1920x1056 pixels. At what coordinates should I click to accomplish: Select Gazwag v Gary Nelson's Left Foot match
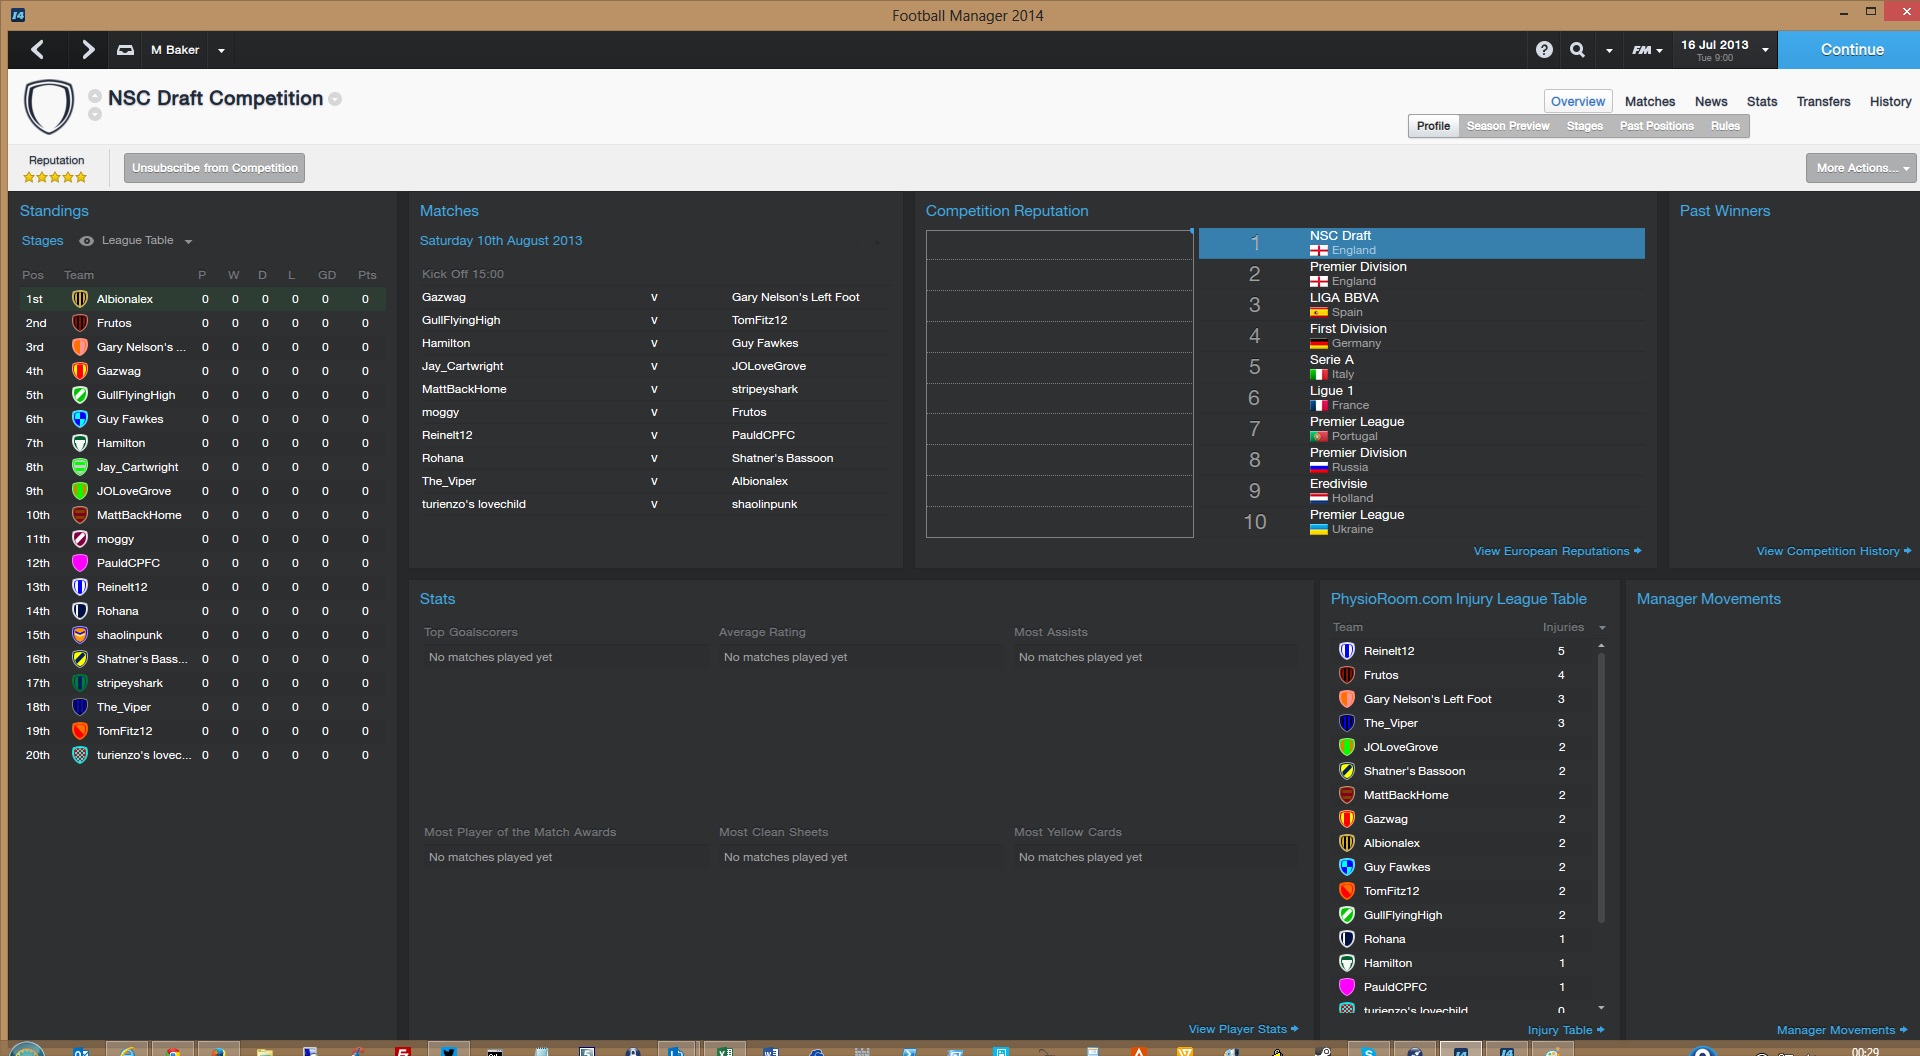[x=654, y=297]
